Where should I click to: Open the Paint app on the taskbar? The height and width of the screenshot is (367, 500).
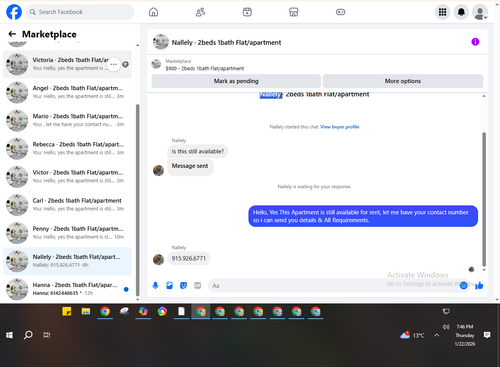pos(124,311)
